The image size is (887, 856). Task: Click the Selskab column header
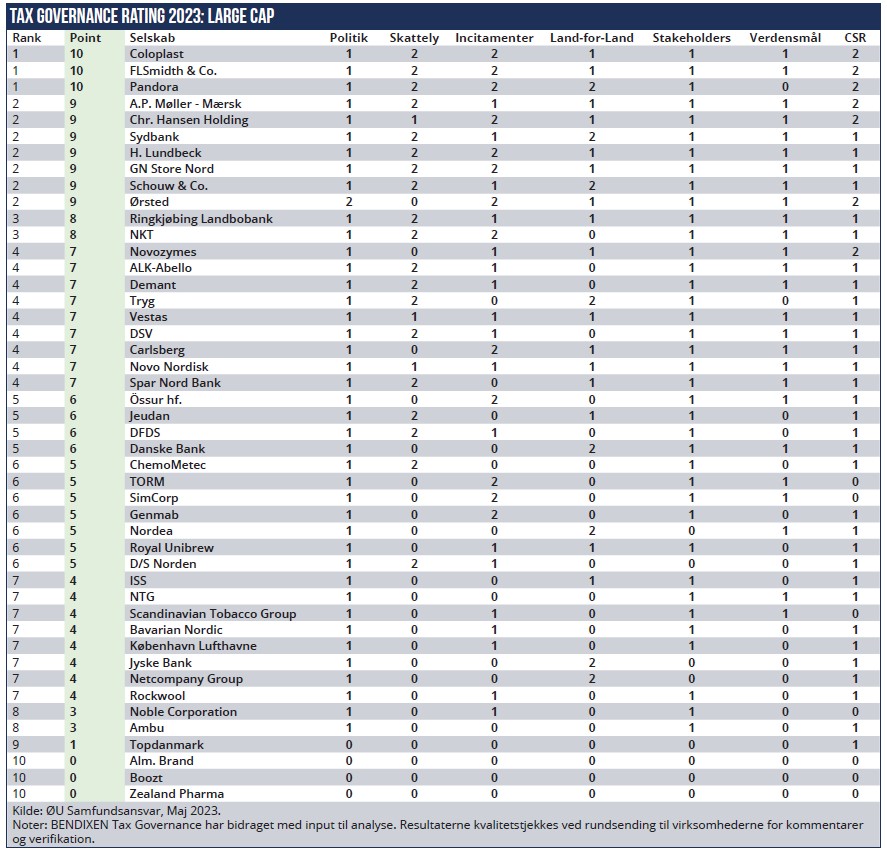pyautogui.click(x=152, y=38)
